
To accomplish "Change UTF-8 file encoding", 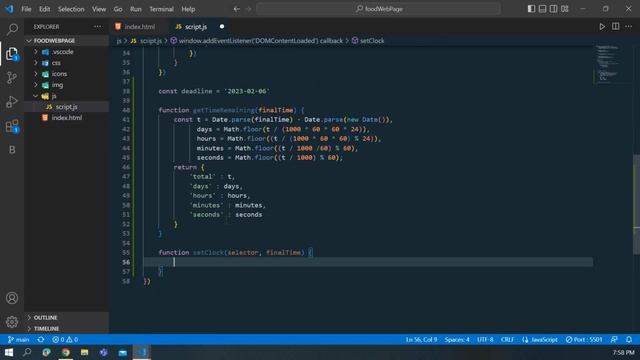I will pyautogui.click(x=485, y=340).
